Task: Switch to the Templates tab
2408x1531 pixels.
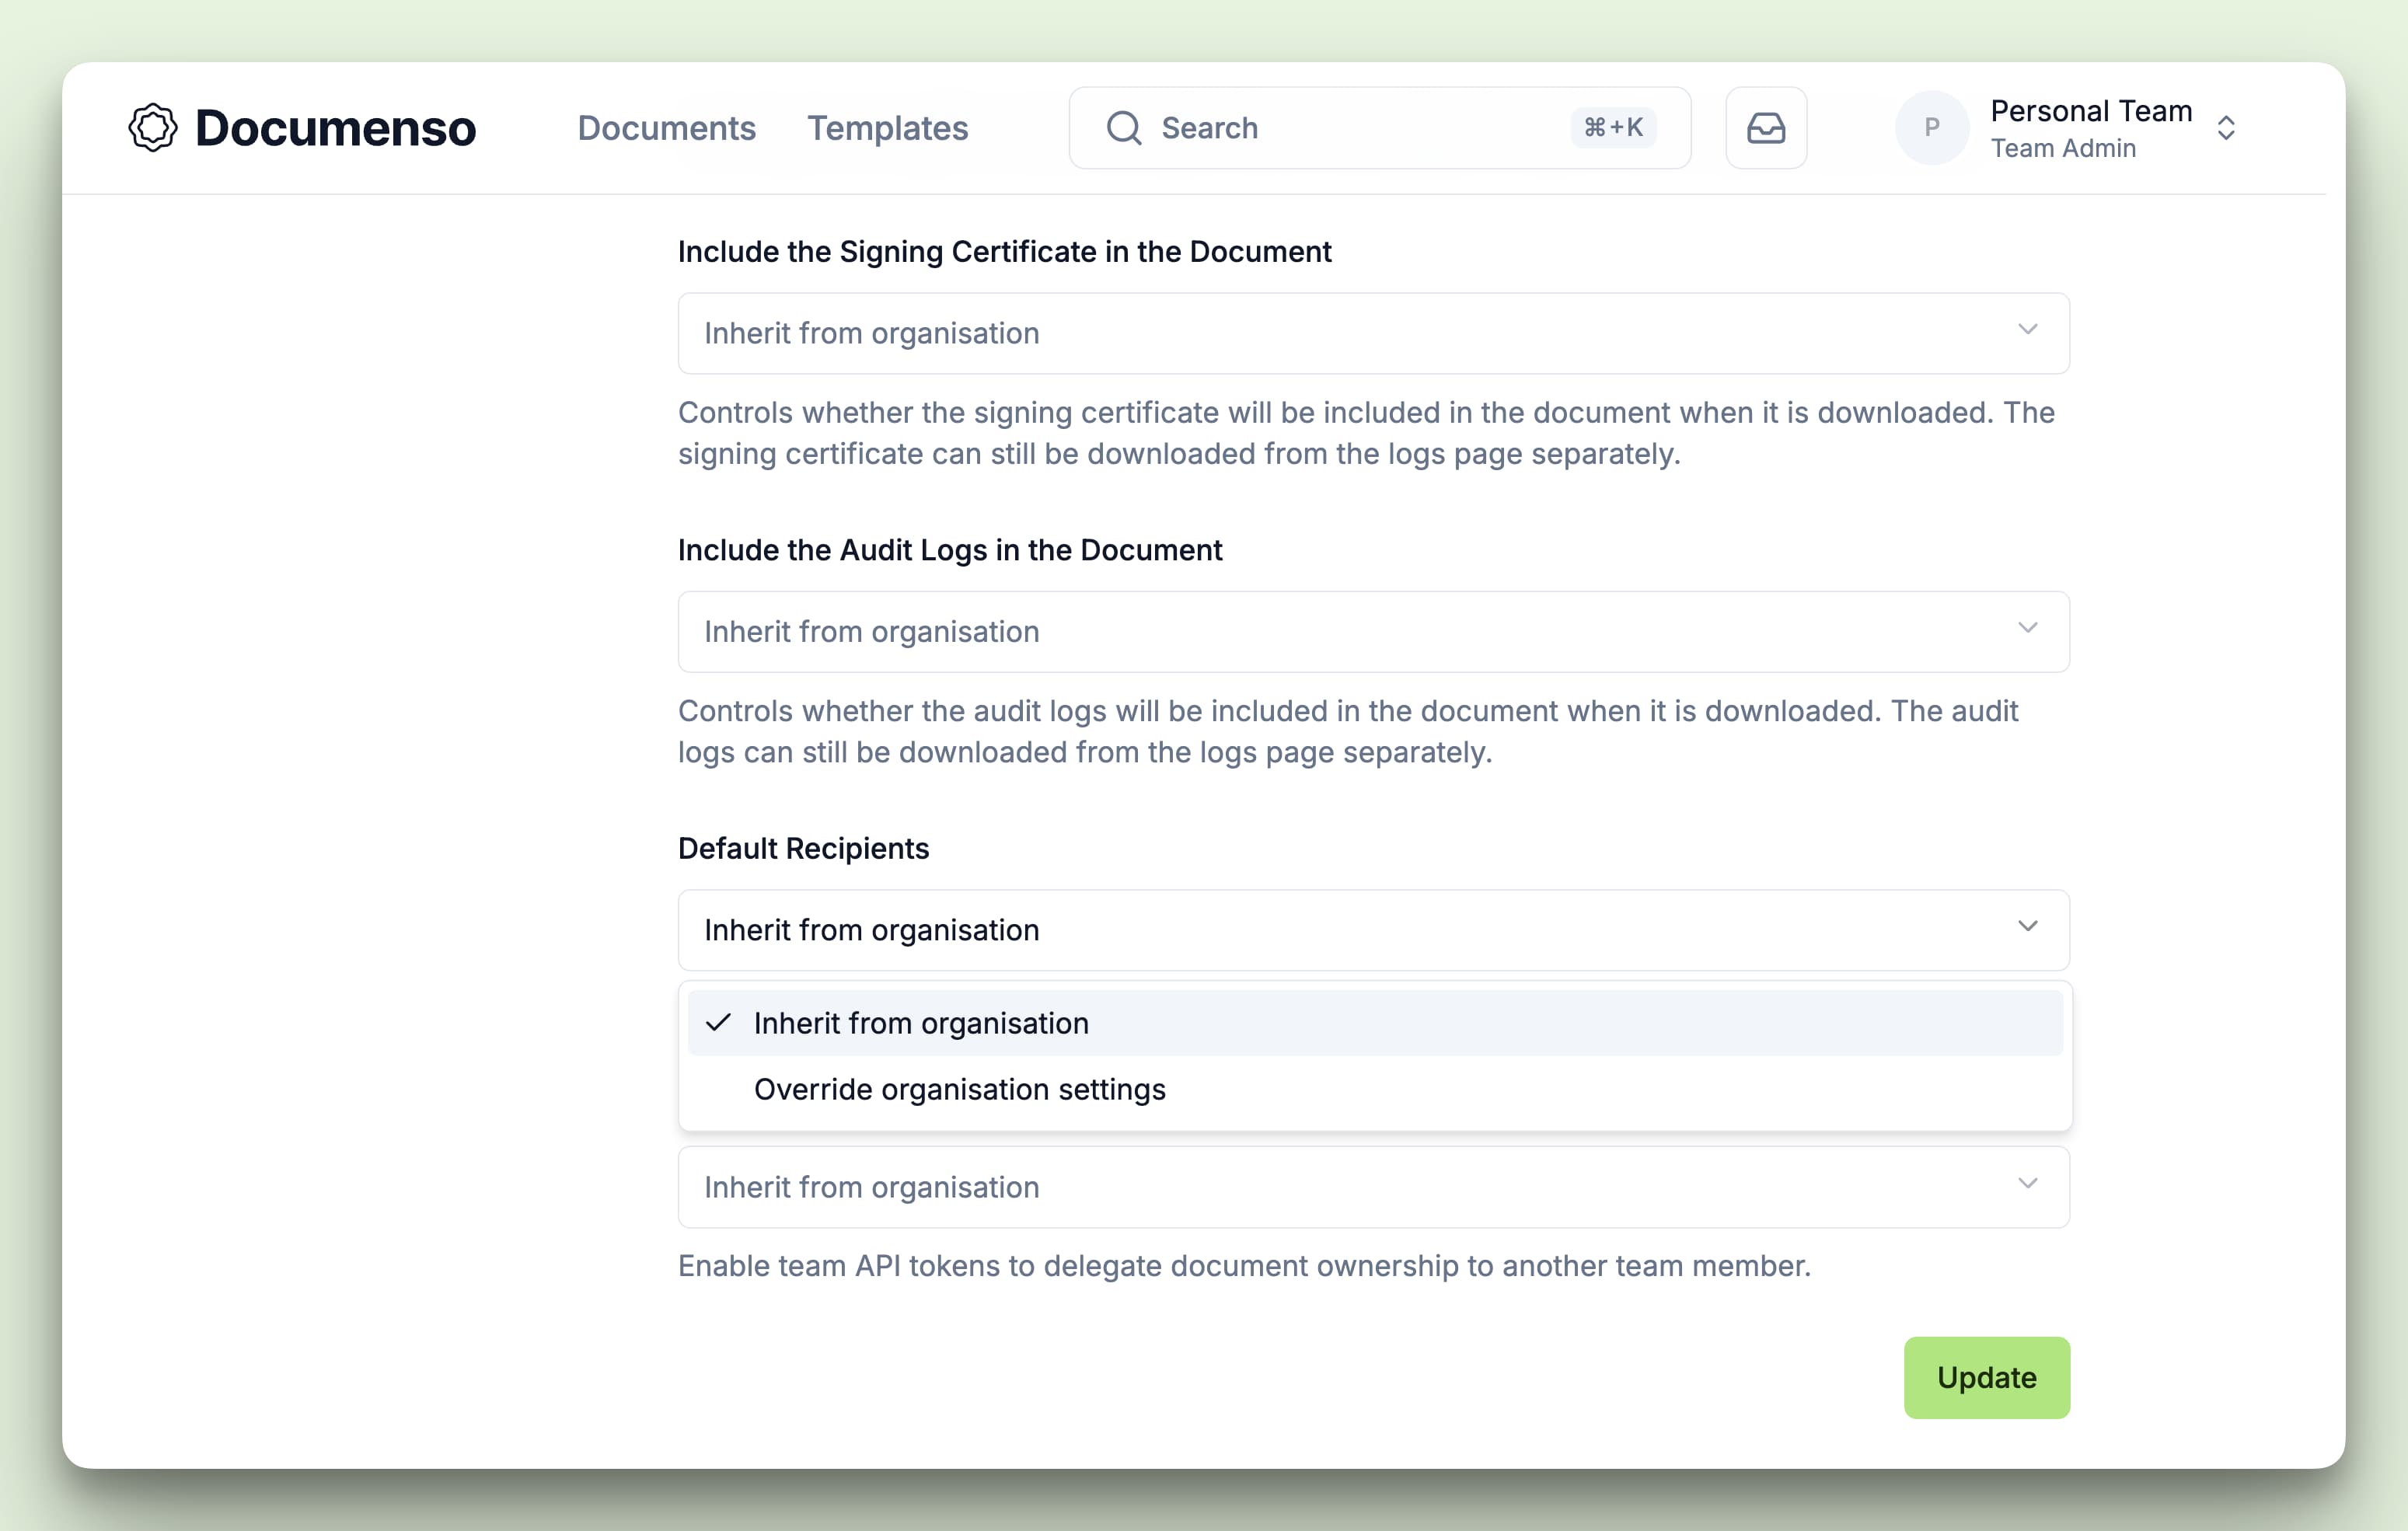Action: pyautogui.click(x=888, y=128)
